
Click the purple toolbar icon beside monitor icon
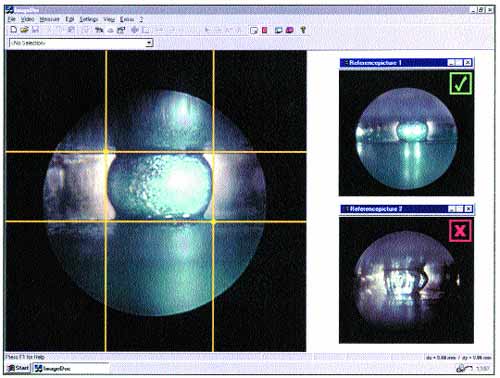(x=290, y=30)
